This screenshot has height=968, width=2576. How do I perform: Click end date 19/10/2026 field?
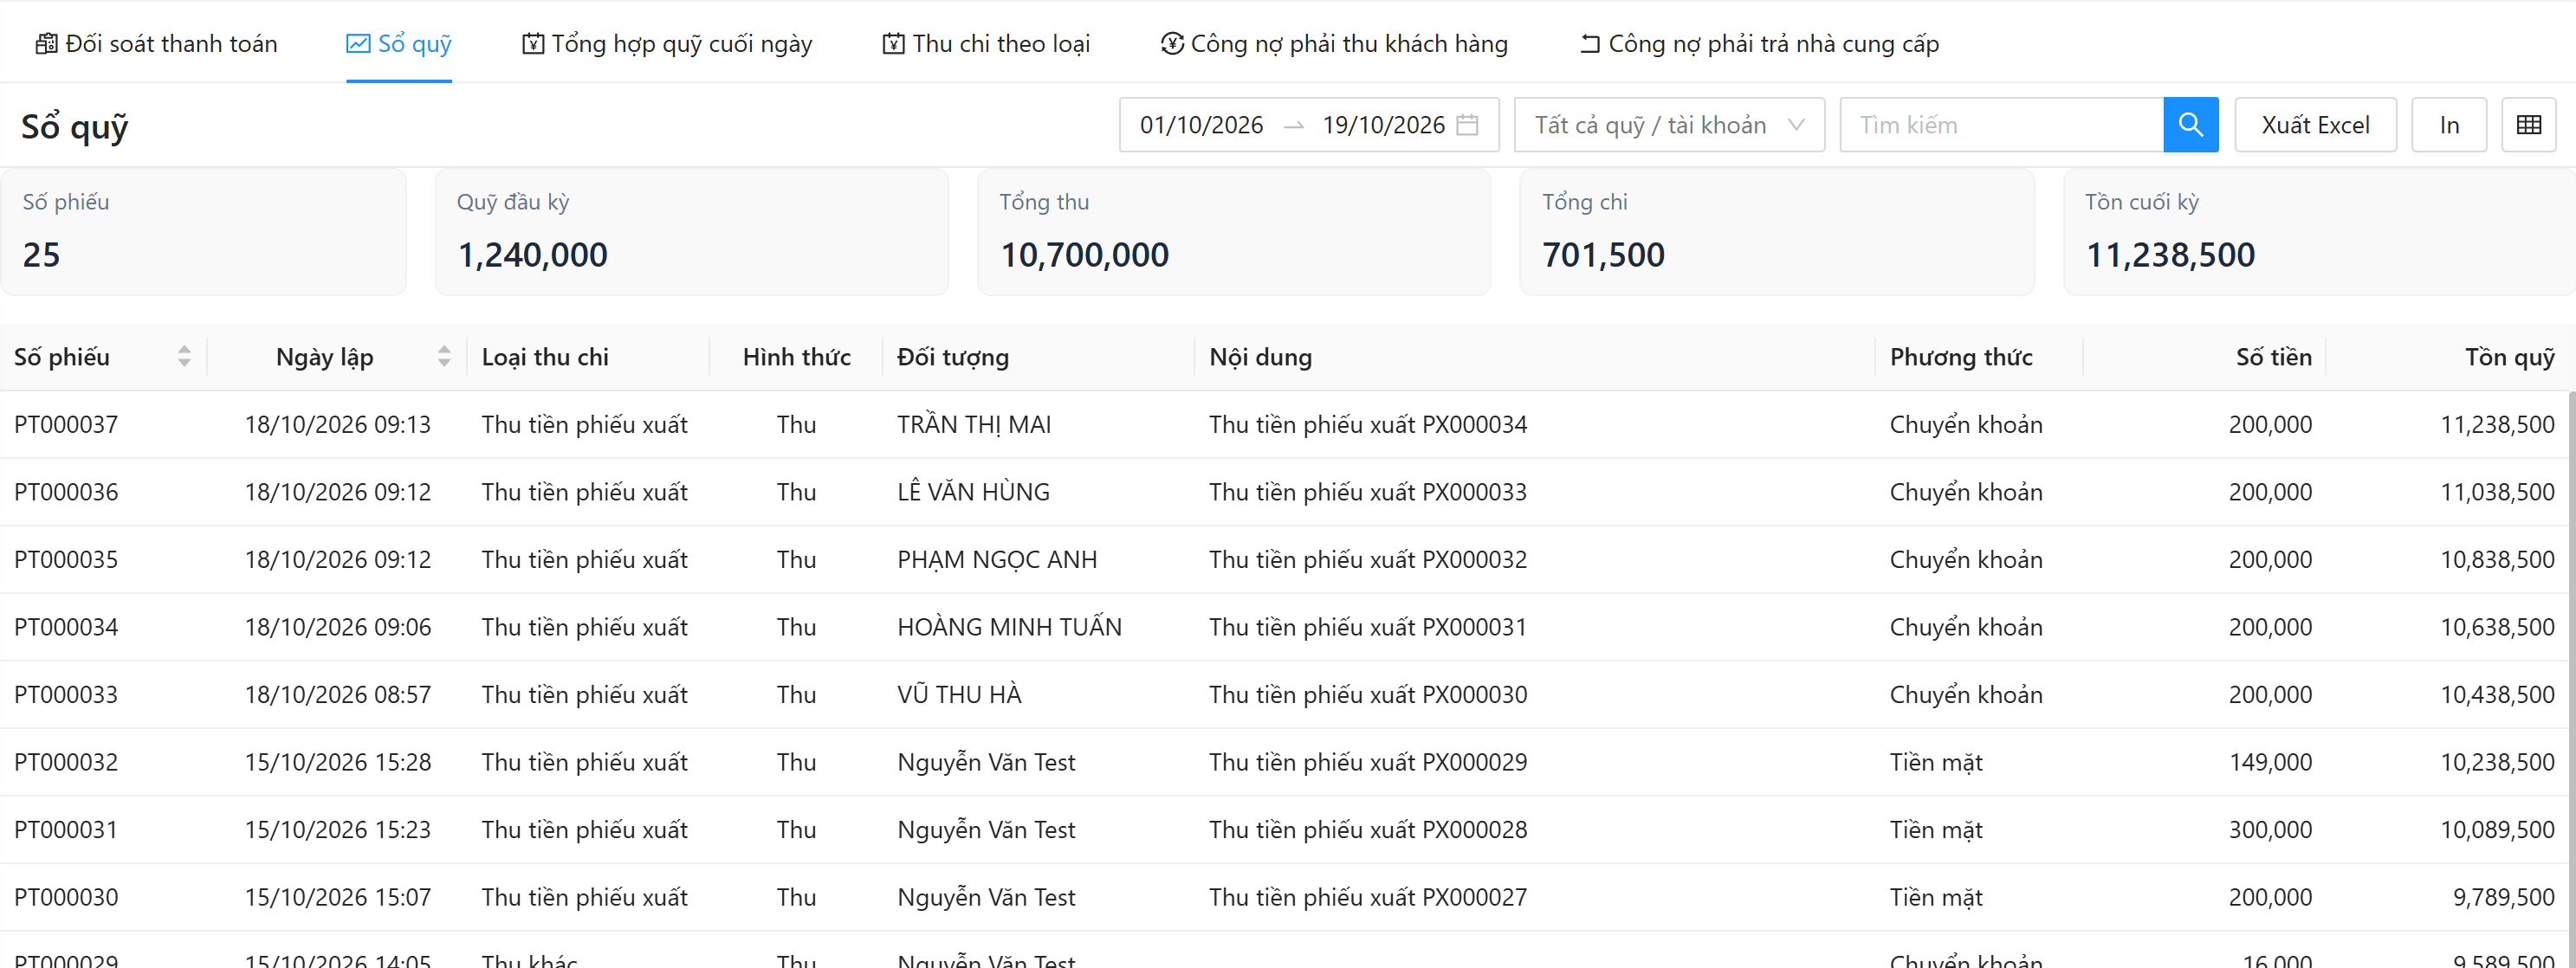(1383, 125)
